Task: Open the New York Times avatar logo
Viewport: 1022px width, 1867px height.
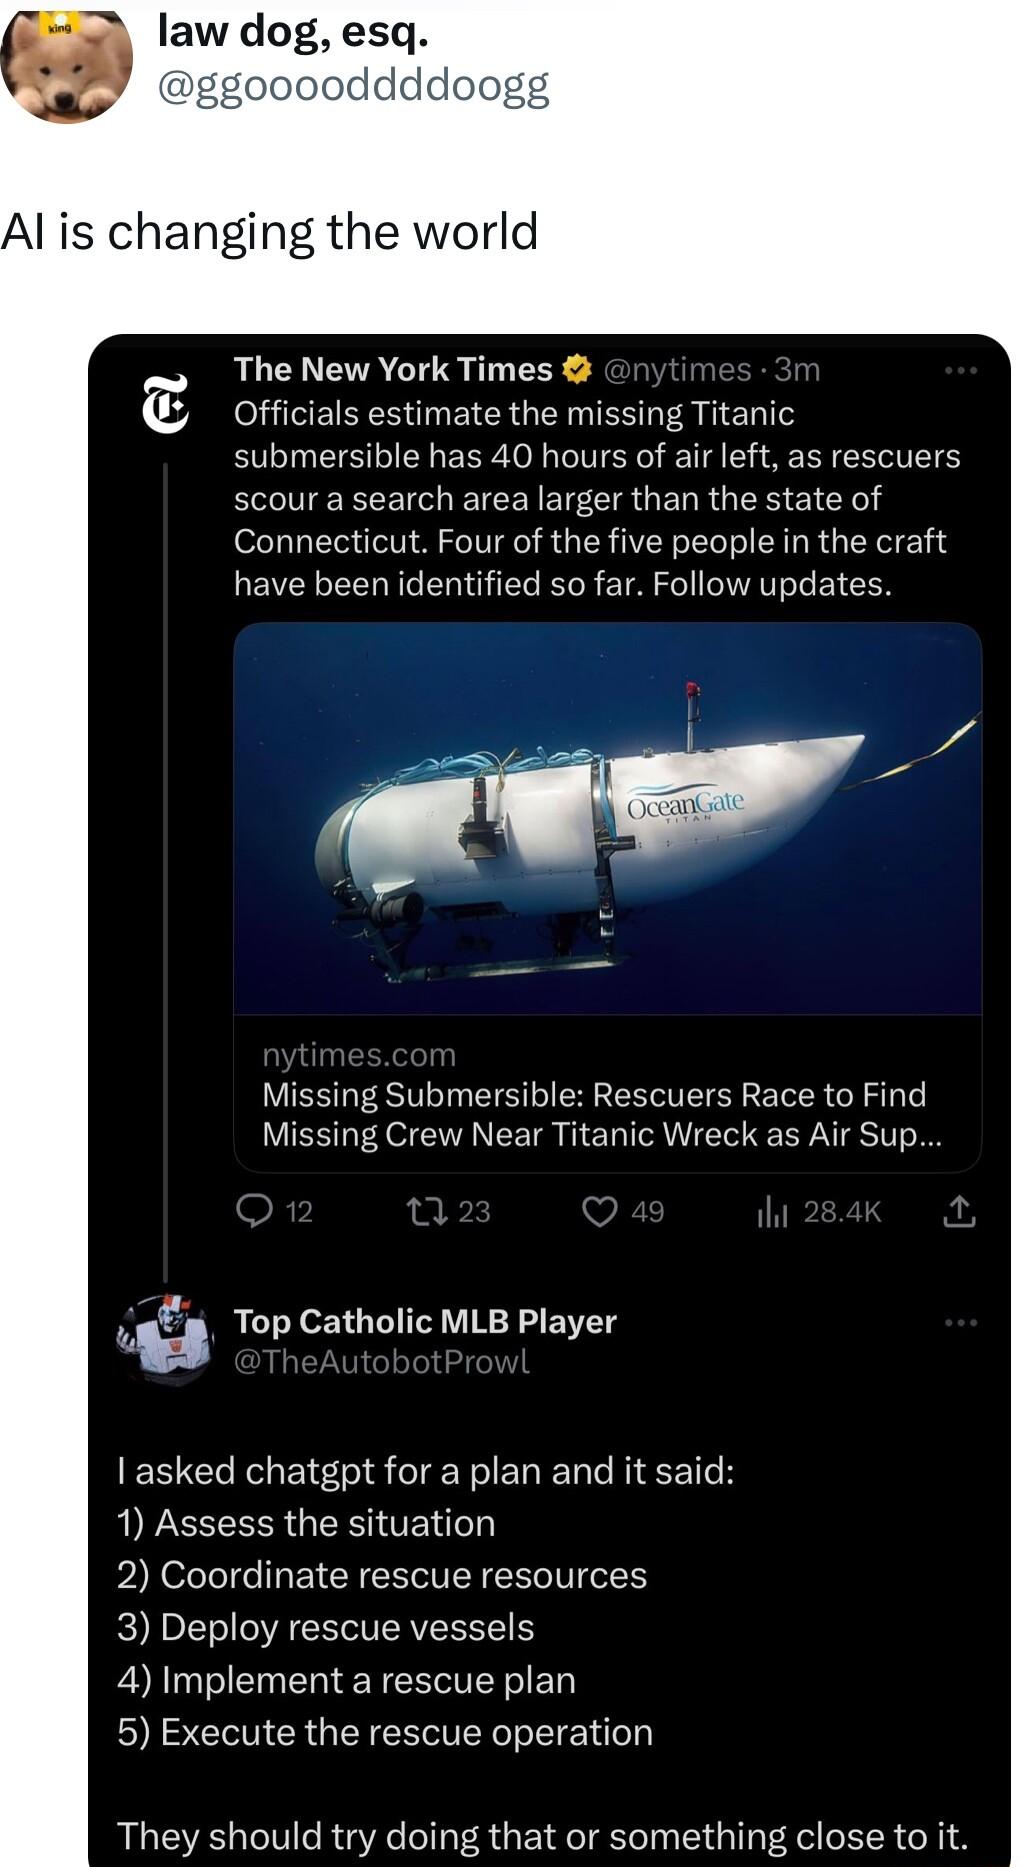Action: [165, 404]
